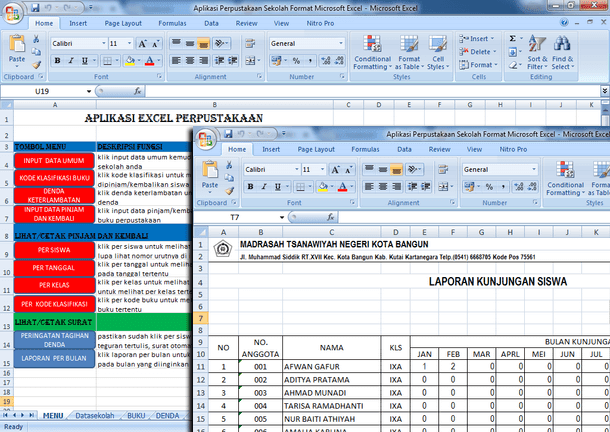Toggle Center alignment in front window
610x432 pixels.
pyautogui.click(x=383, y=186)
